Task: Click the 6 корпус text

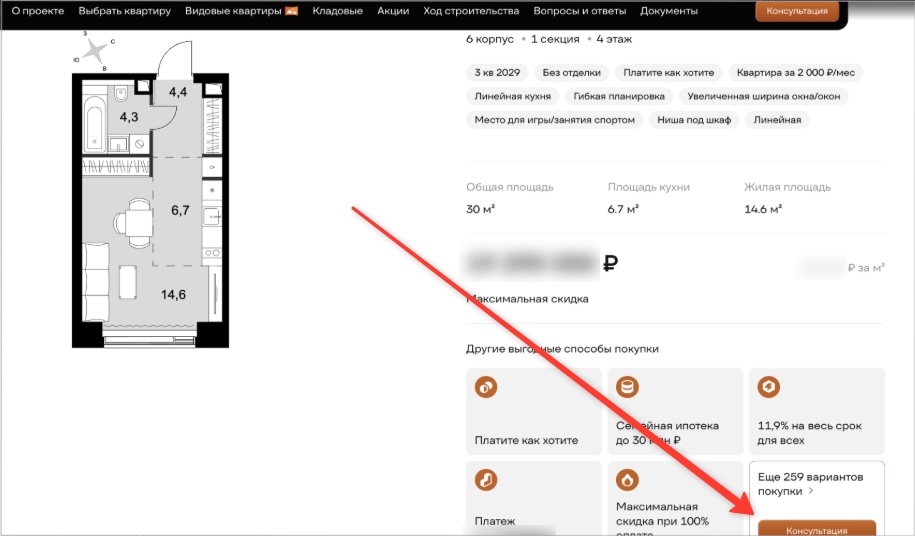Action: pos(490,39)
